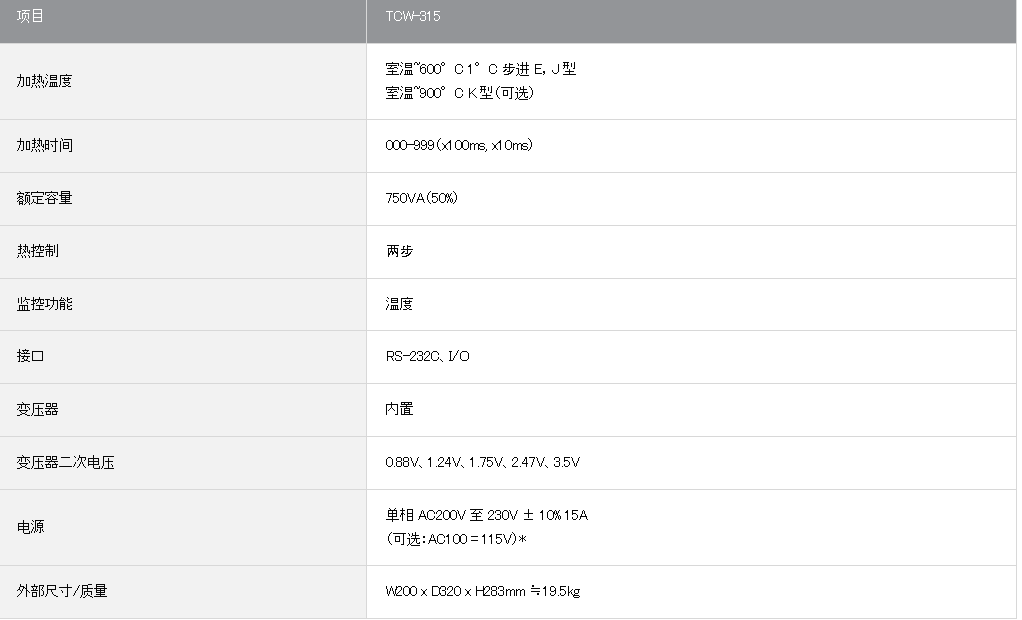Select the 变压器二次电压 row label
This screenshot has width=1022, height=620.
tap(66, 463)
